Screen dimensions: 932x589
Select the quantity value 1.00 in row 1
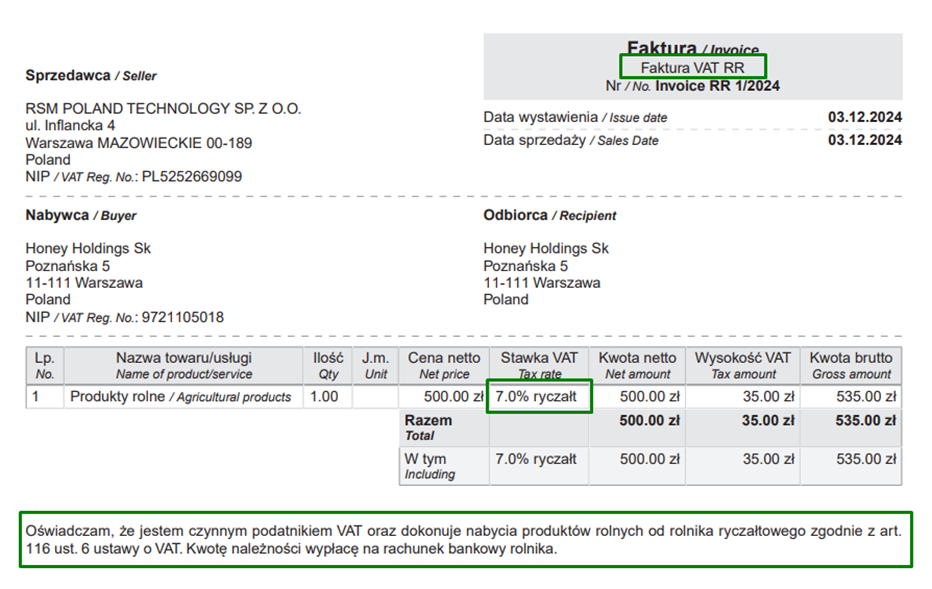[x=324, y=397]
